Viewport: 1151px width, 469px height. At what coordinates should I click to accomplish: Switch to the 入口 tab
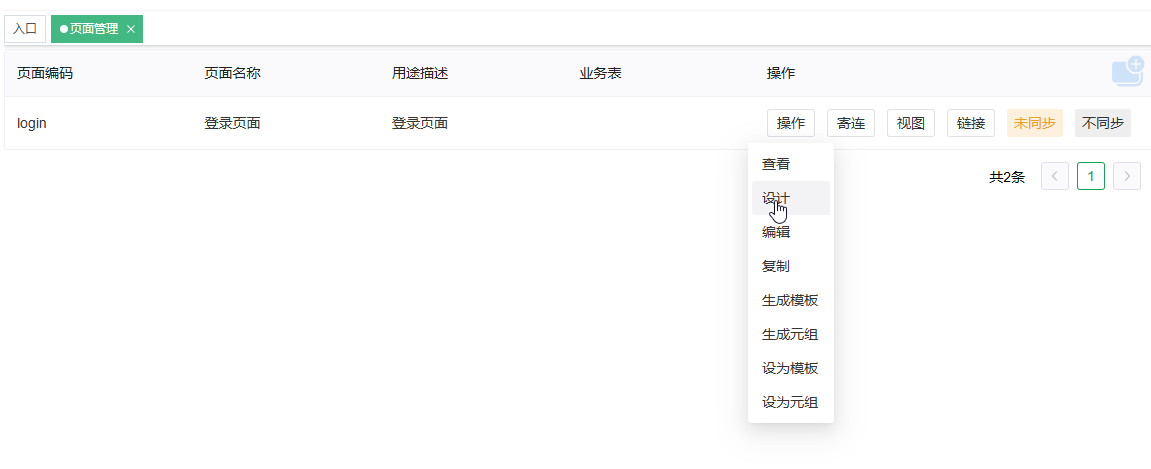pyautogui.click(x=25, y=29)
